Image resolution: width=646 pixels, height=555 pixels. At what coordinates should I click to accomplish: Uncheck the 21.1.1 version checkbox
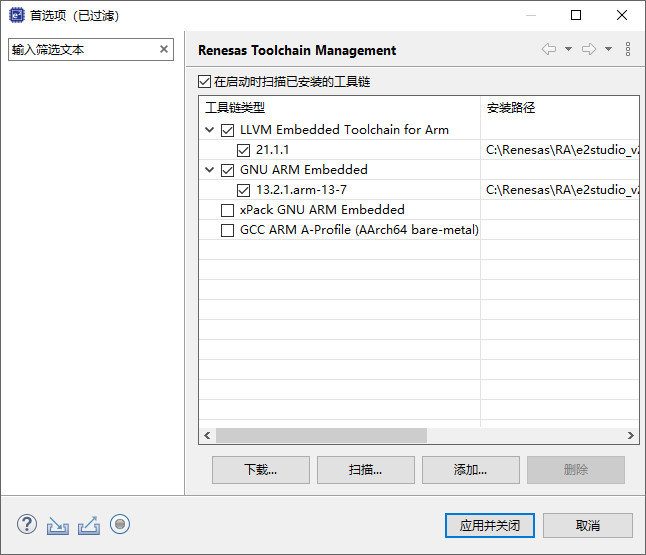(x=243, y=150)
